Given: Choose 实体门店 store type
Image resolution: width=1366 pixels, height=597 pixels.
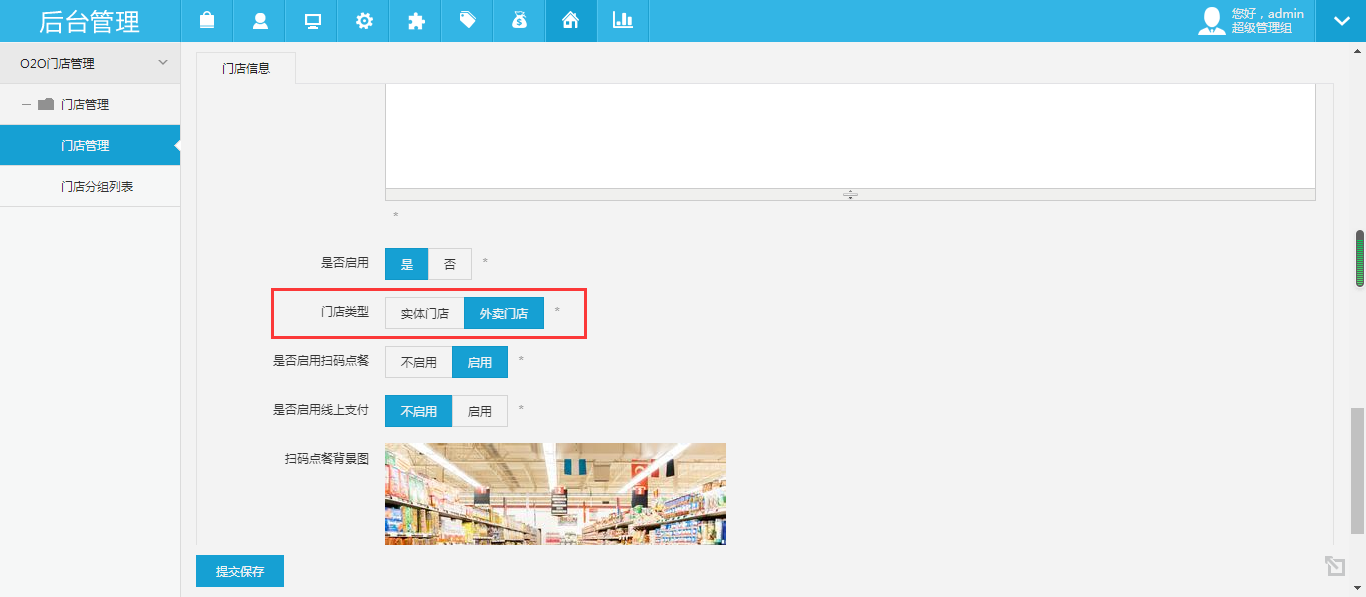Looking at the screenshot, I should [x=425, y=313].
